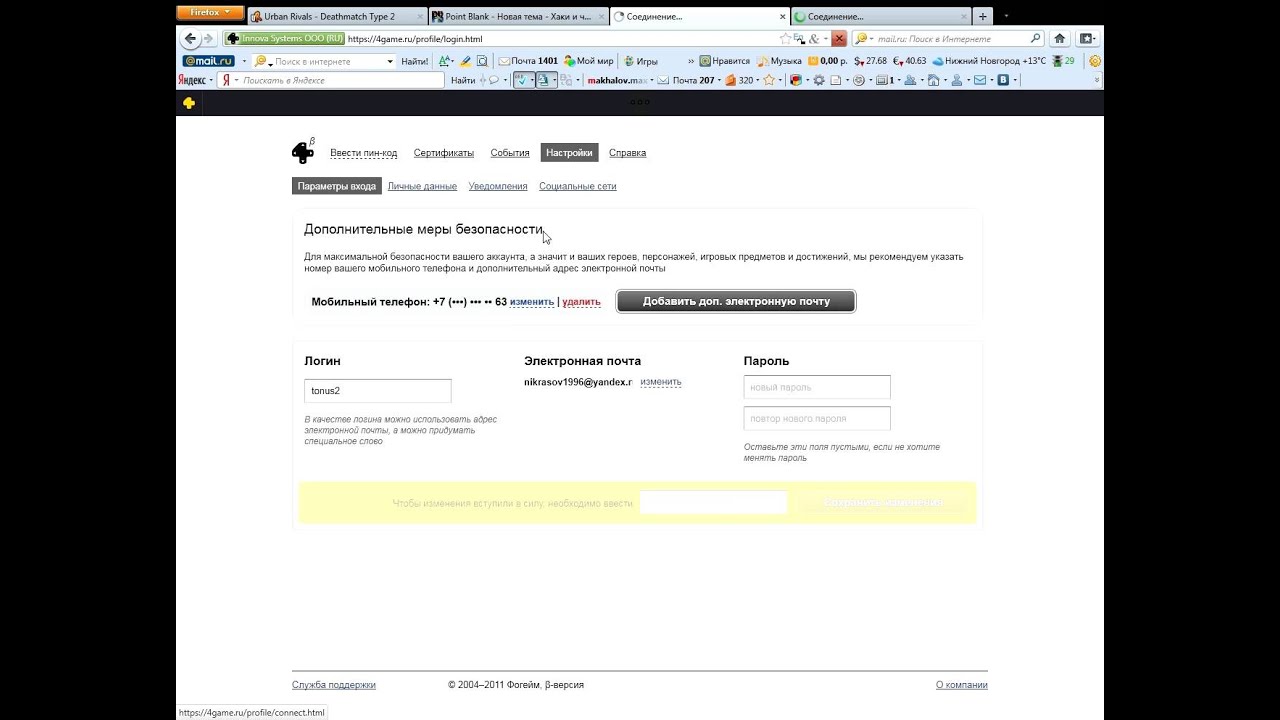Click euro rate 40.63 indicator
The image size is (1280, 720).
click(x=909, y=61)
